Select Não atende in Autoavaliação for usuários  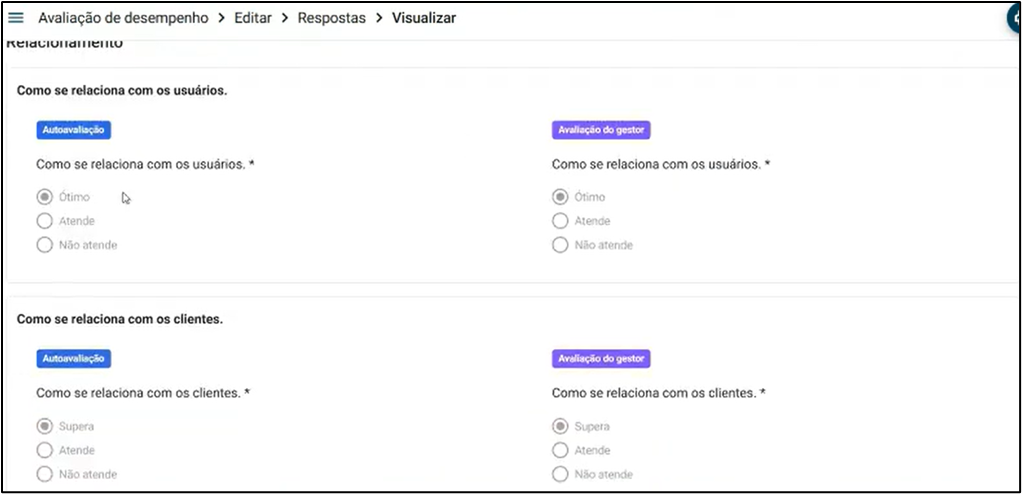point(44,245)
